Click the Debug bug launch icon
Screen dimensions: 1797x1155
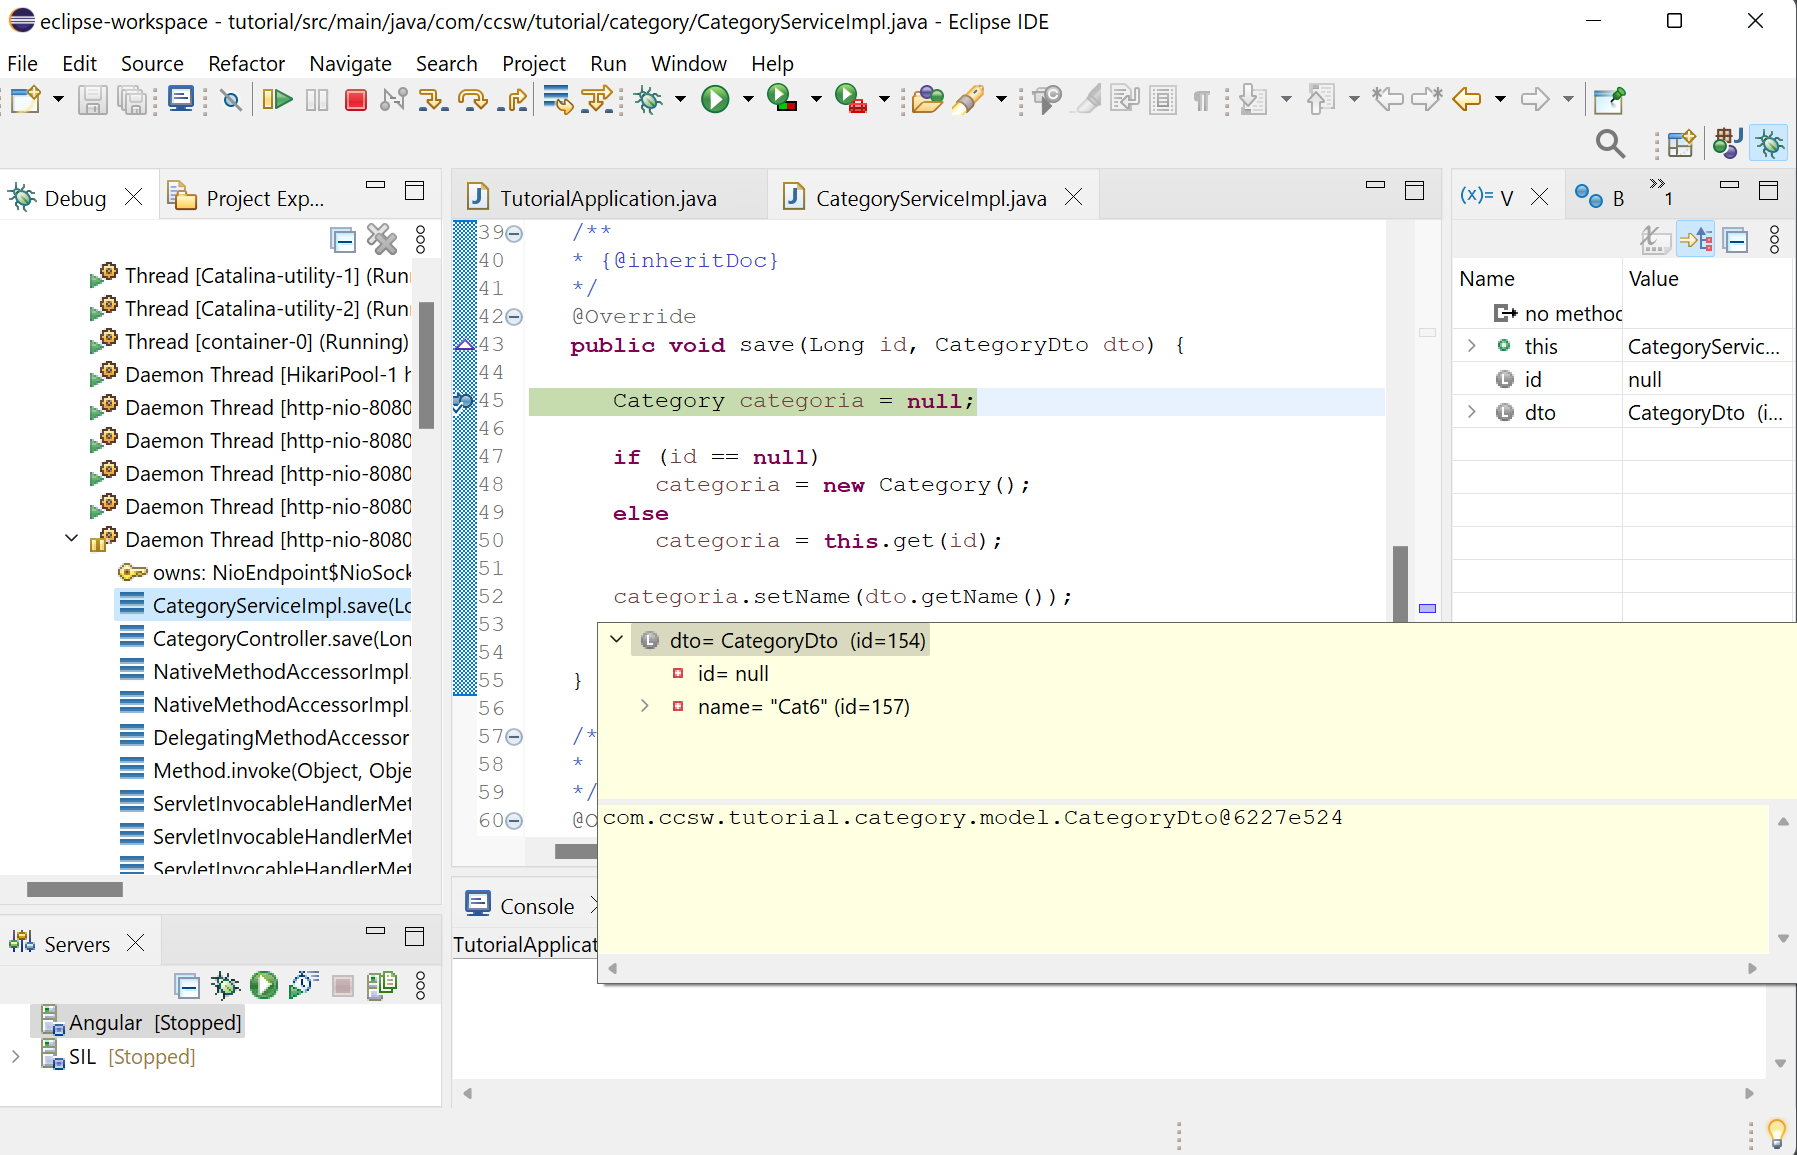[x=649, y=99]
